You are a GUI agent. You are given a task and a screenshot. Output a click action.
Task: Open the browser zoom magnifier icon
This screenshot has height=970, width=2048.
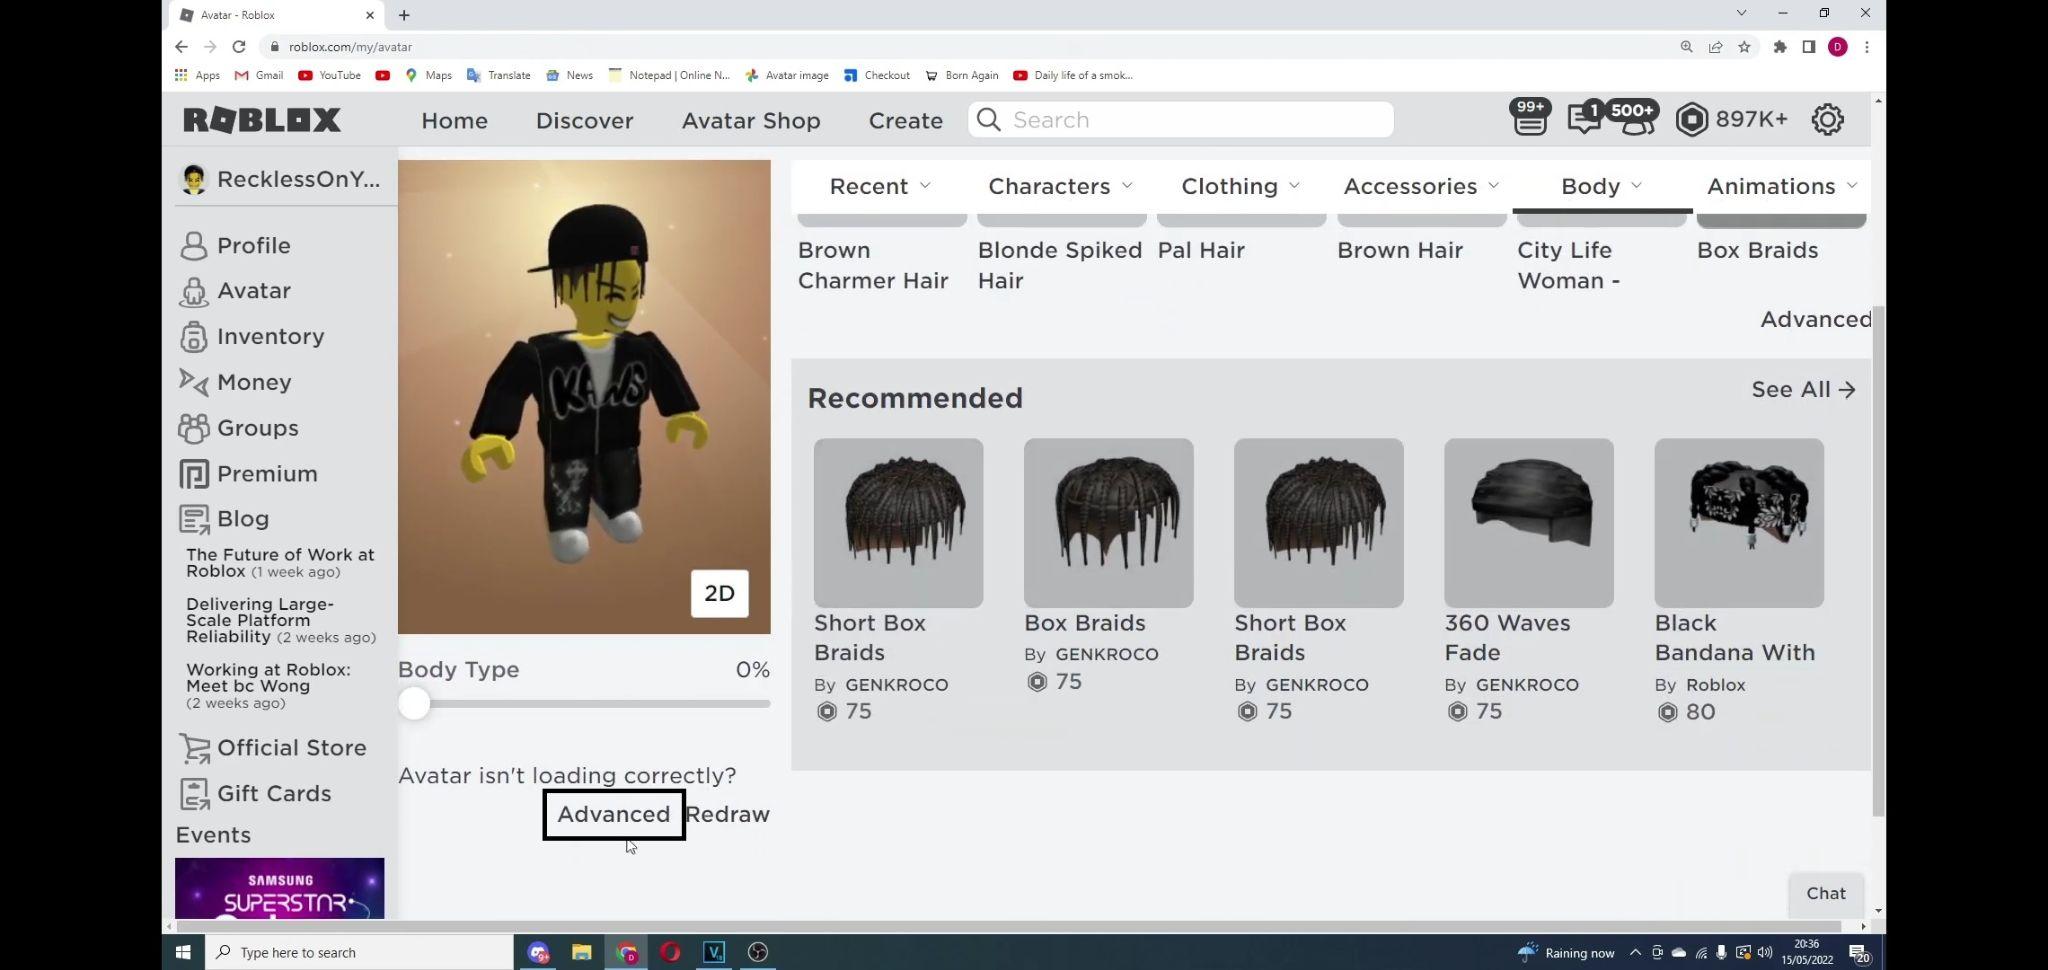pyautogui.click(x=1686, y=47)
